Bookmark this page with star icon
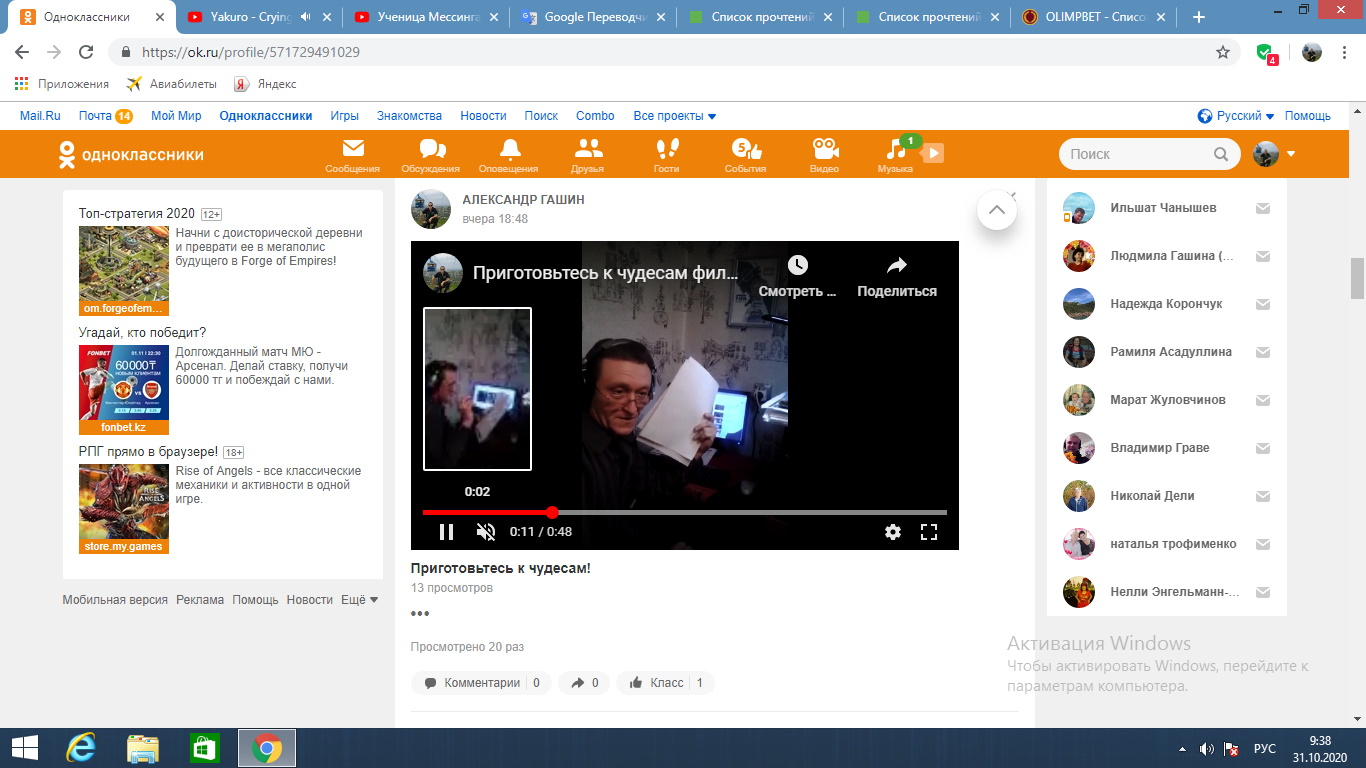 tap(1223, 52)
